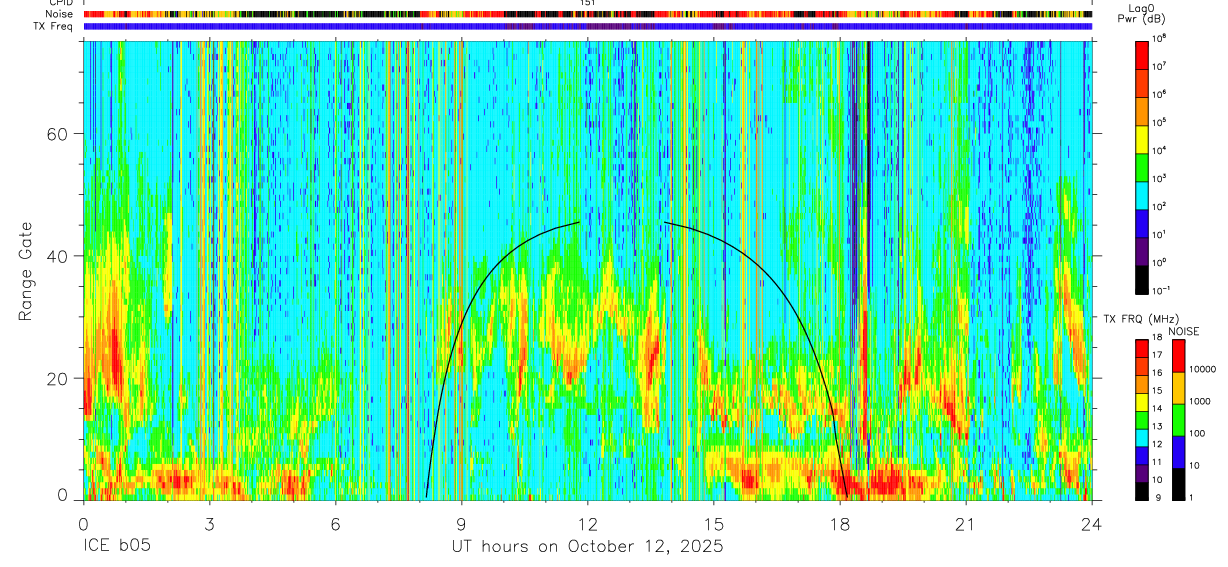Pick the black NOISE swatch between 1 and 10
The height and width of the screenshot is (567, 1228).
tap(1177, 484)
